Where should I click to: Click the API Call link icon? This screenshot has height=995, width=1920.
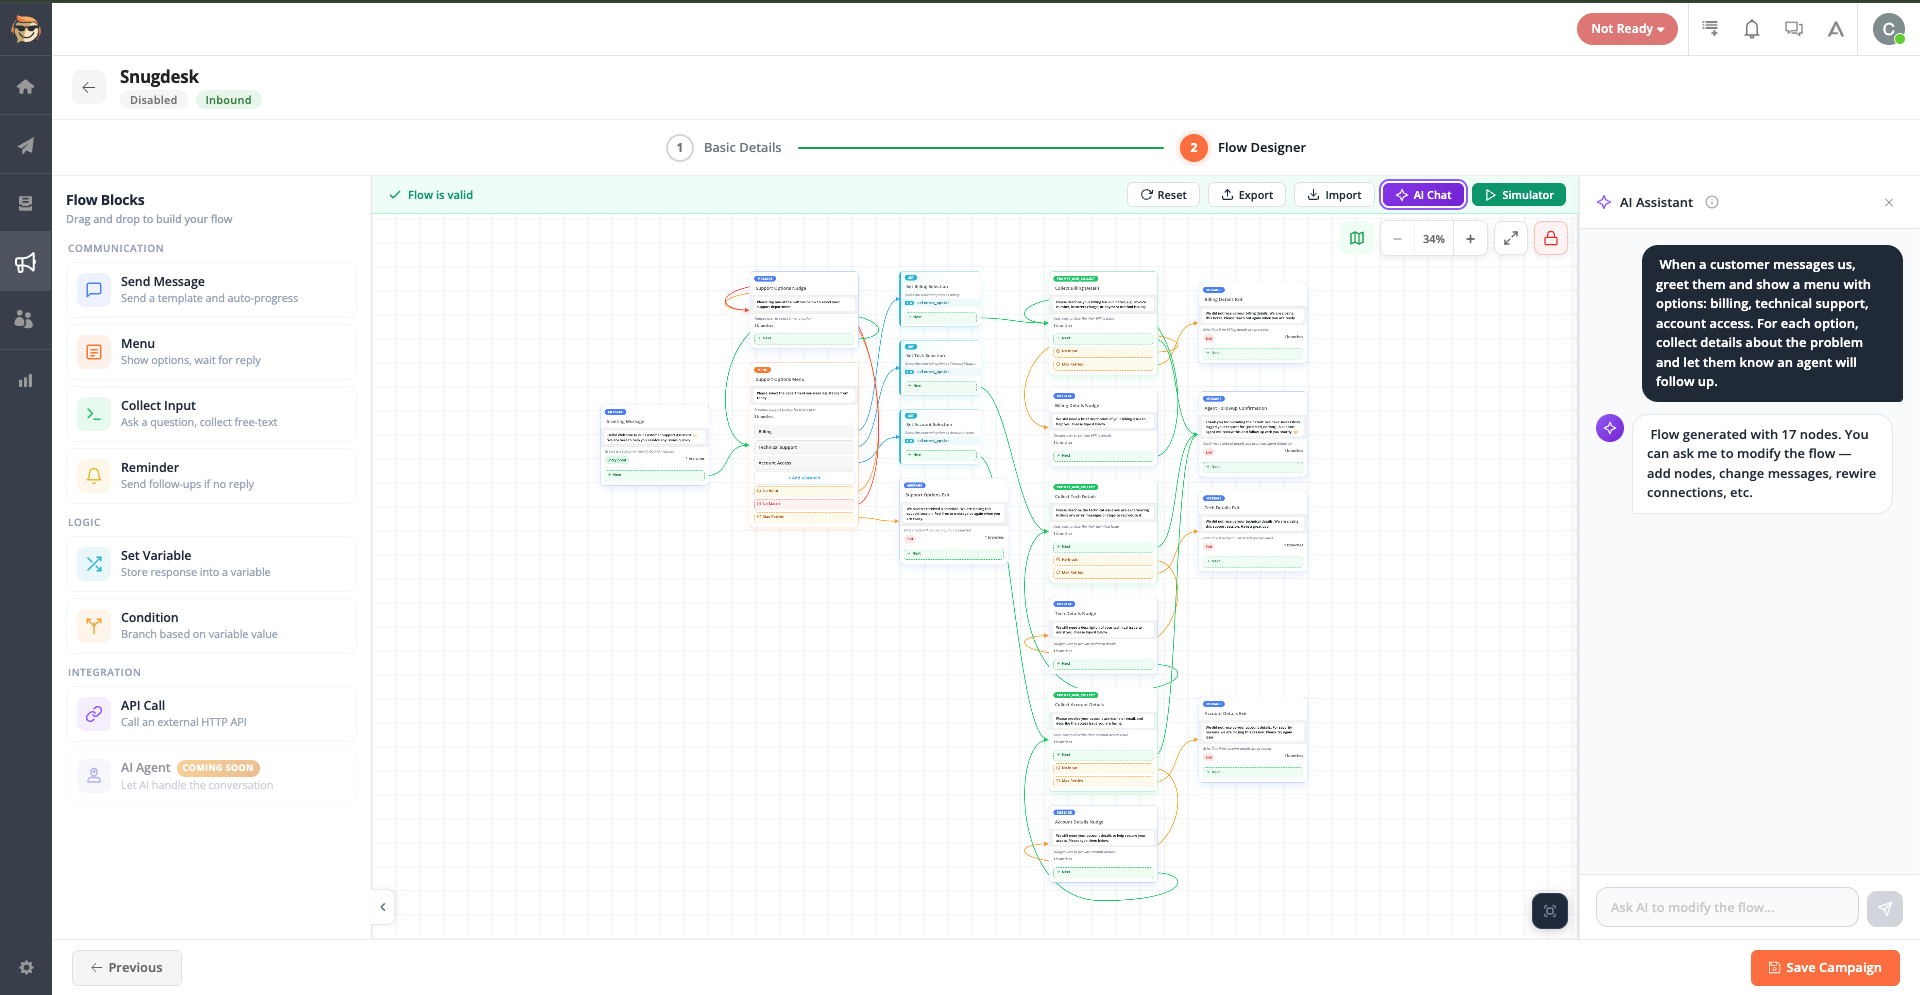click(x=94, y=714)
